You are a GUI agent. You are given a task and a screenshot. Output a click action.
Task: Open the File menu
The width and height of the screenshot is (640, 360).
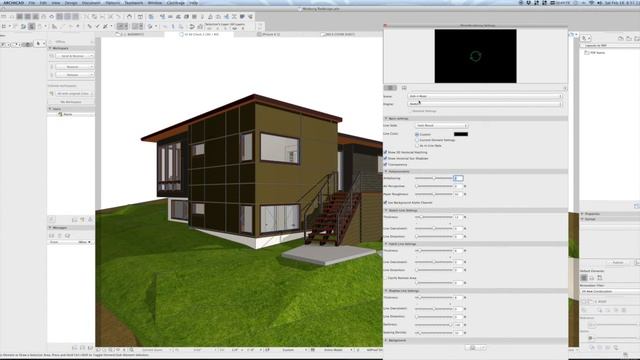tap(31, 3)
